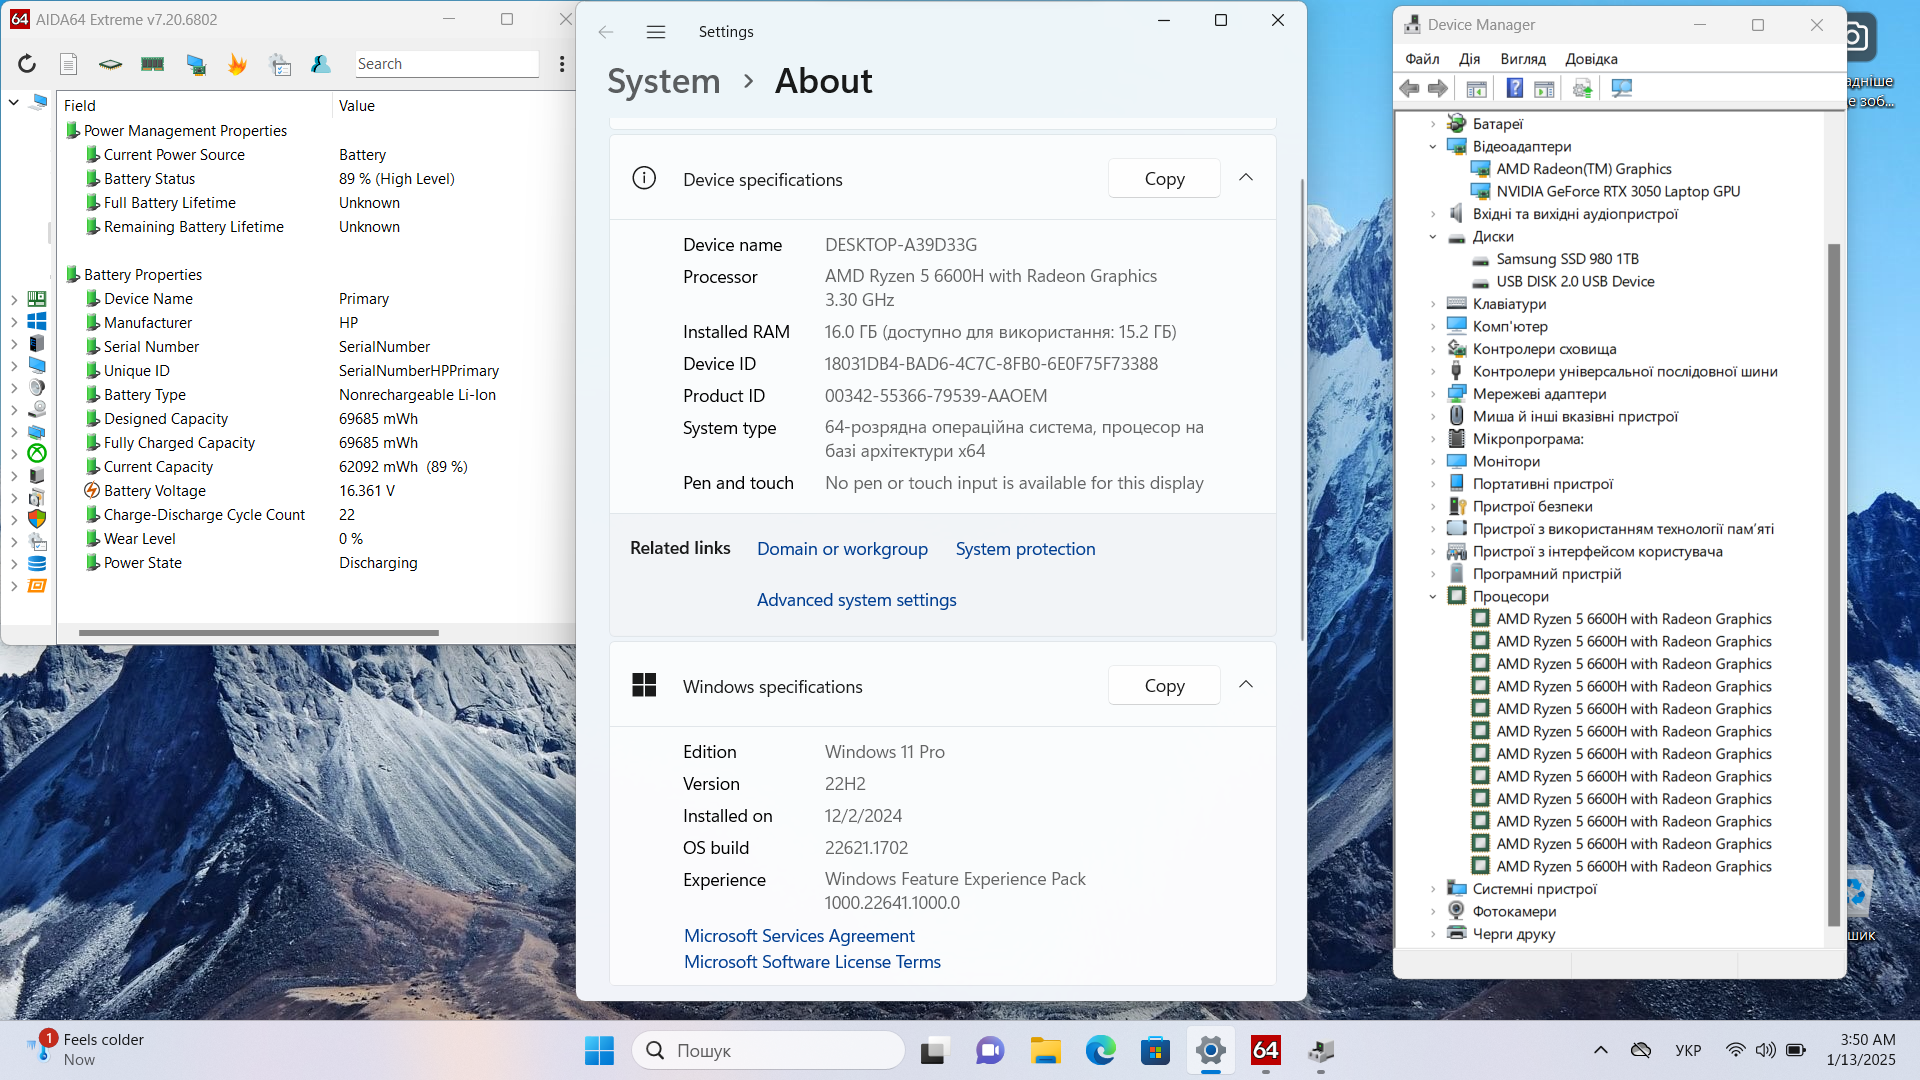Image resolution: width=1920 pixels, height=1080 pixels.
Task: Click the scan for hardware changes icon
Action: (1622, 89)
